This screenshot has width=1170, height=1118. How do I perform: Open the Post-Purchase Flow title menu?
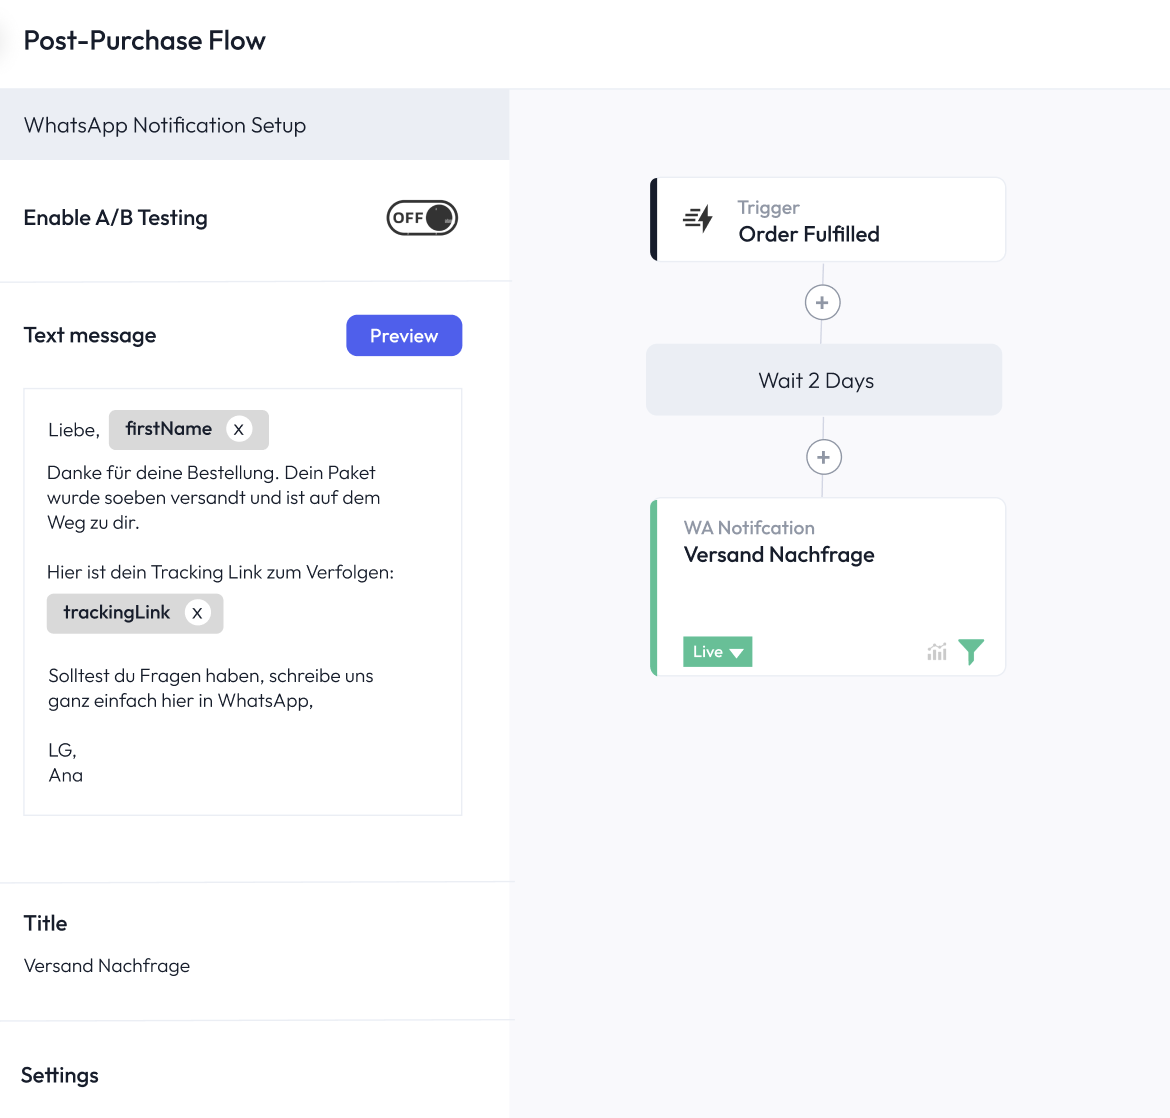pyautogui.click(x=145, y=40)
